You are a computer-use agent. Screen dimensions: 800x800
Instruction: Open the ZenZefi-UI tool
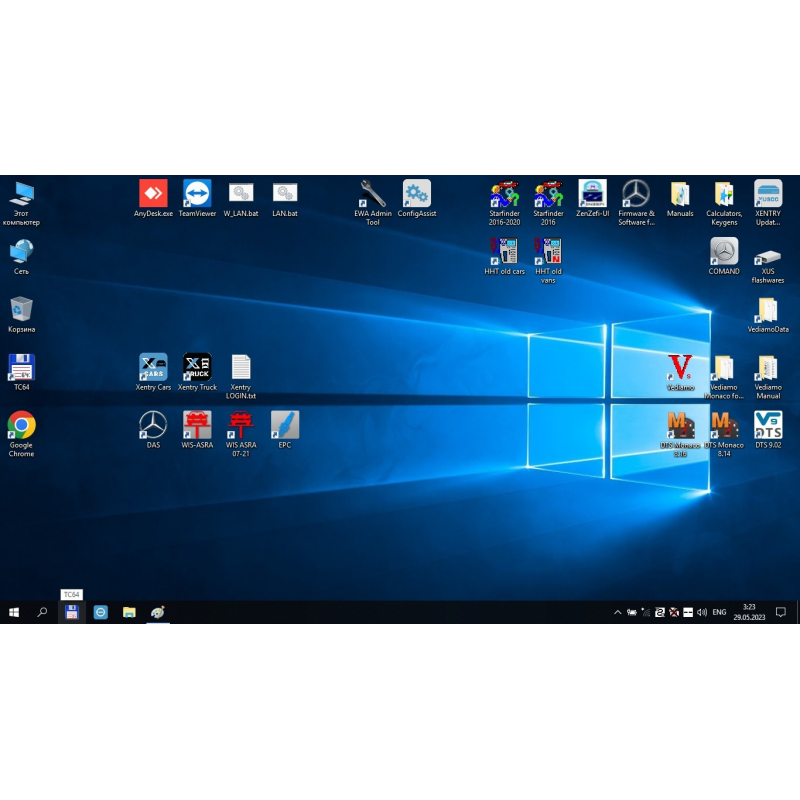[x=592, y=195]
